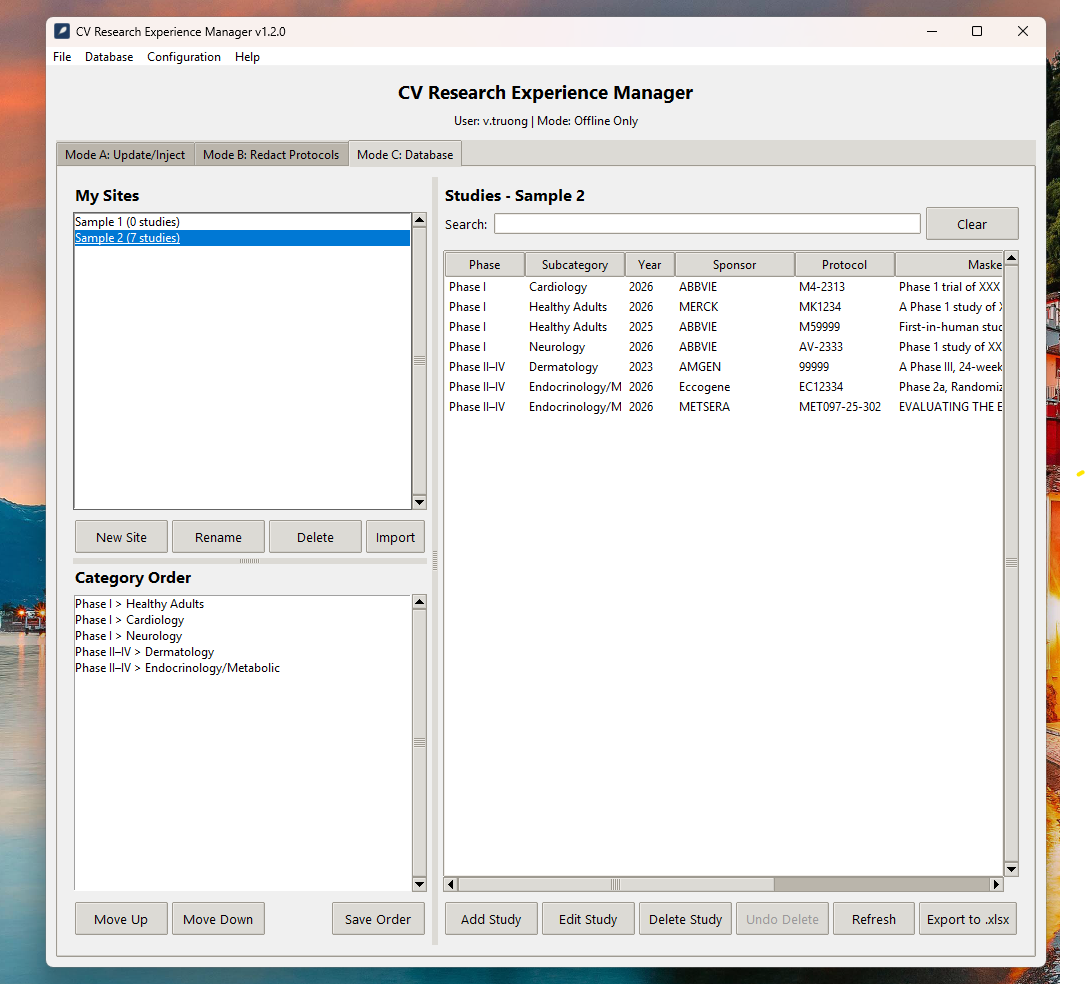Screen dimensions: 1086x984
Task: Click the studies table vertical scroll-down arrow
Action: [1011, 869]
